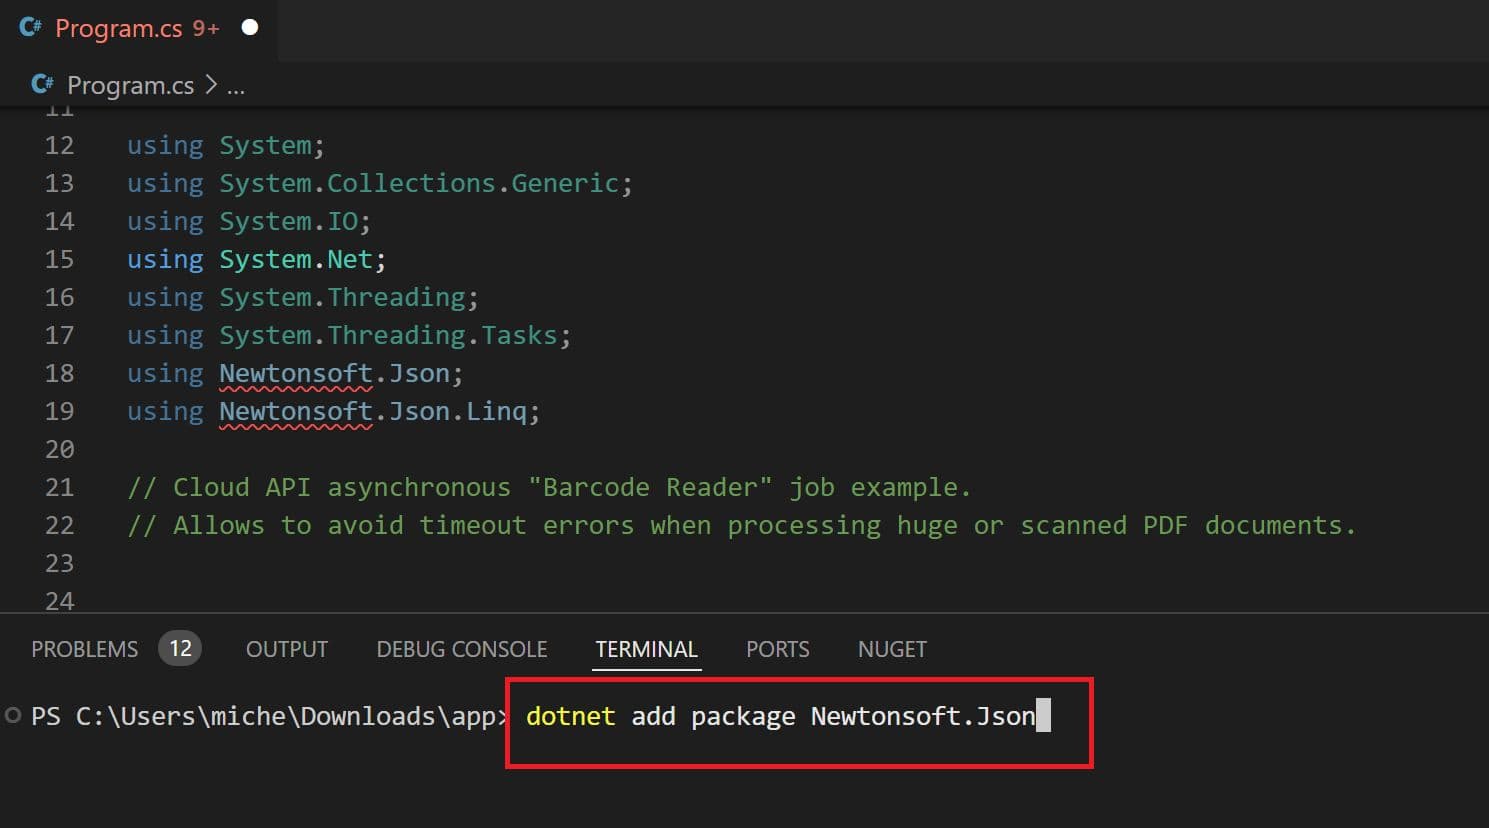
Task: Click the underlined Newtonsoft on line 18
Action: [296, 373]
